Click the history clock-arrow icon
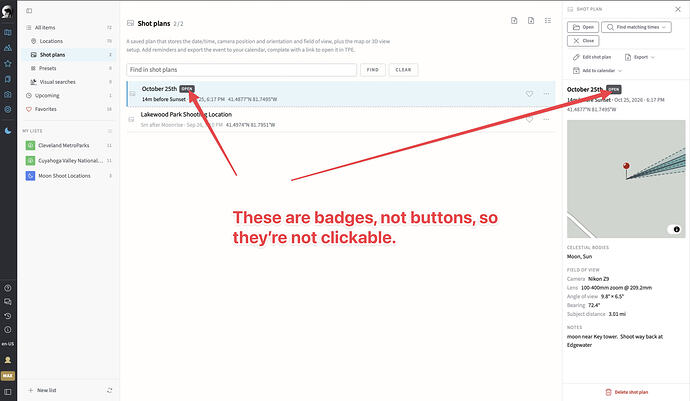Viewport: 690px width, 401px height. pos(8,316)
